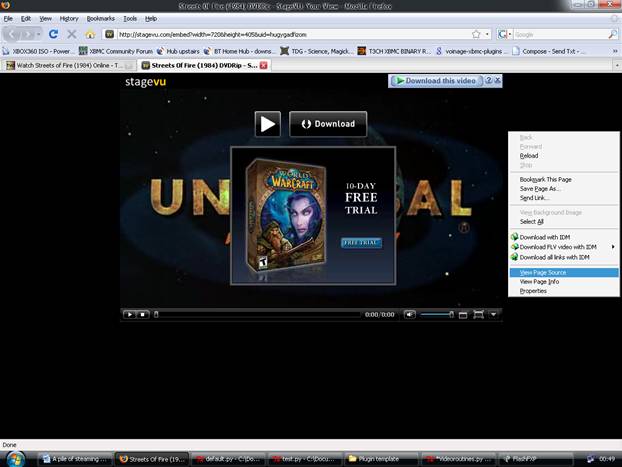This screenshot has width=622, height=467.
Task: Select Download with IDM menu entry
Action: click(x=564, y=237)
